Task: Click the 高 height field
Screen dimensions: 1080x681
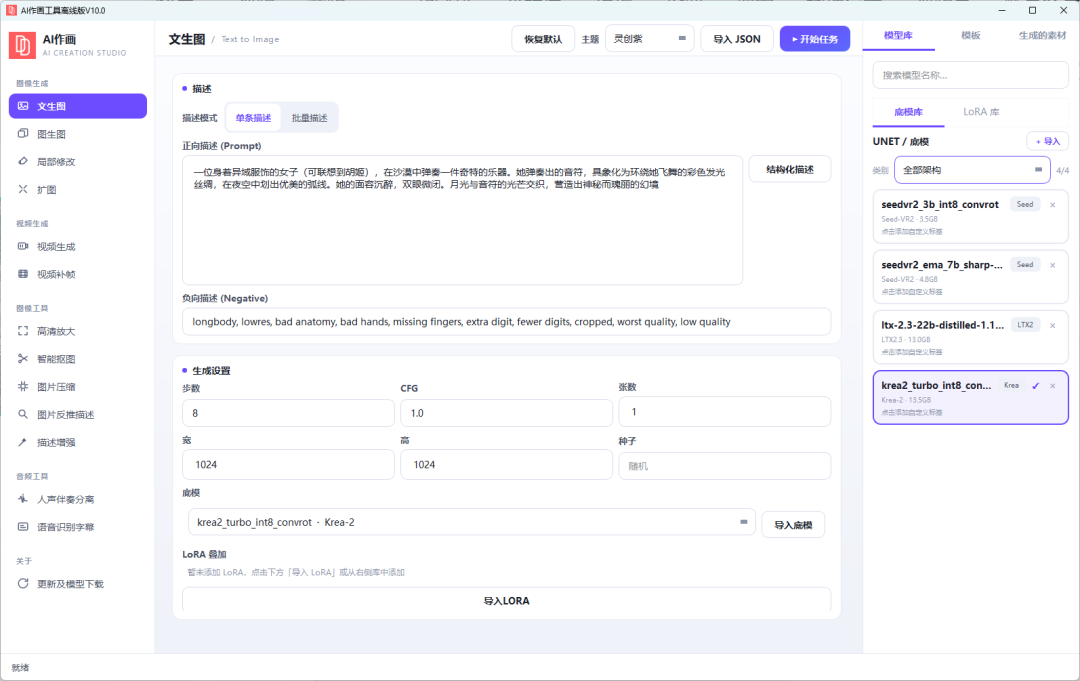Action: (506, 465)
